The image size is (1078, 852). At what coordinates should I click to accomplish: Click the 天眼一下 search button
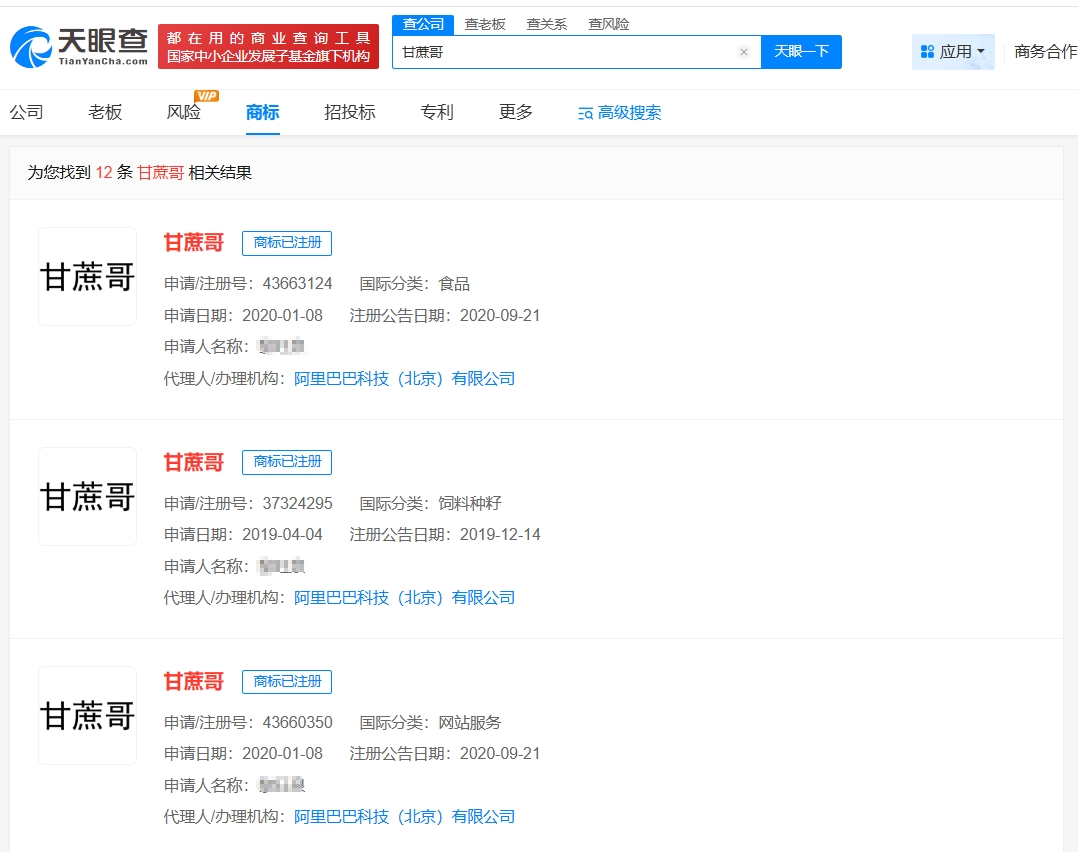801,52
